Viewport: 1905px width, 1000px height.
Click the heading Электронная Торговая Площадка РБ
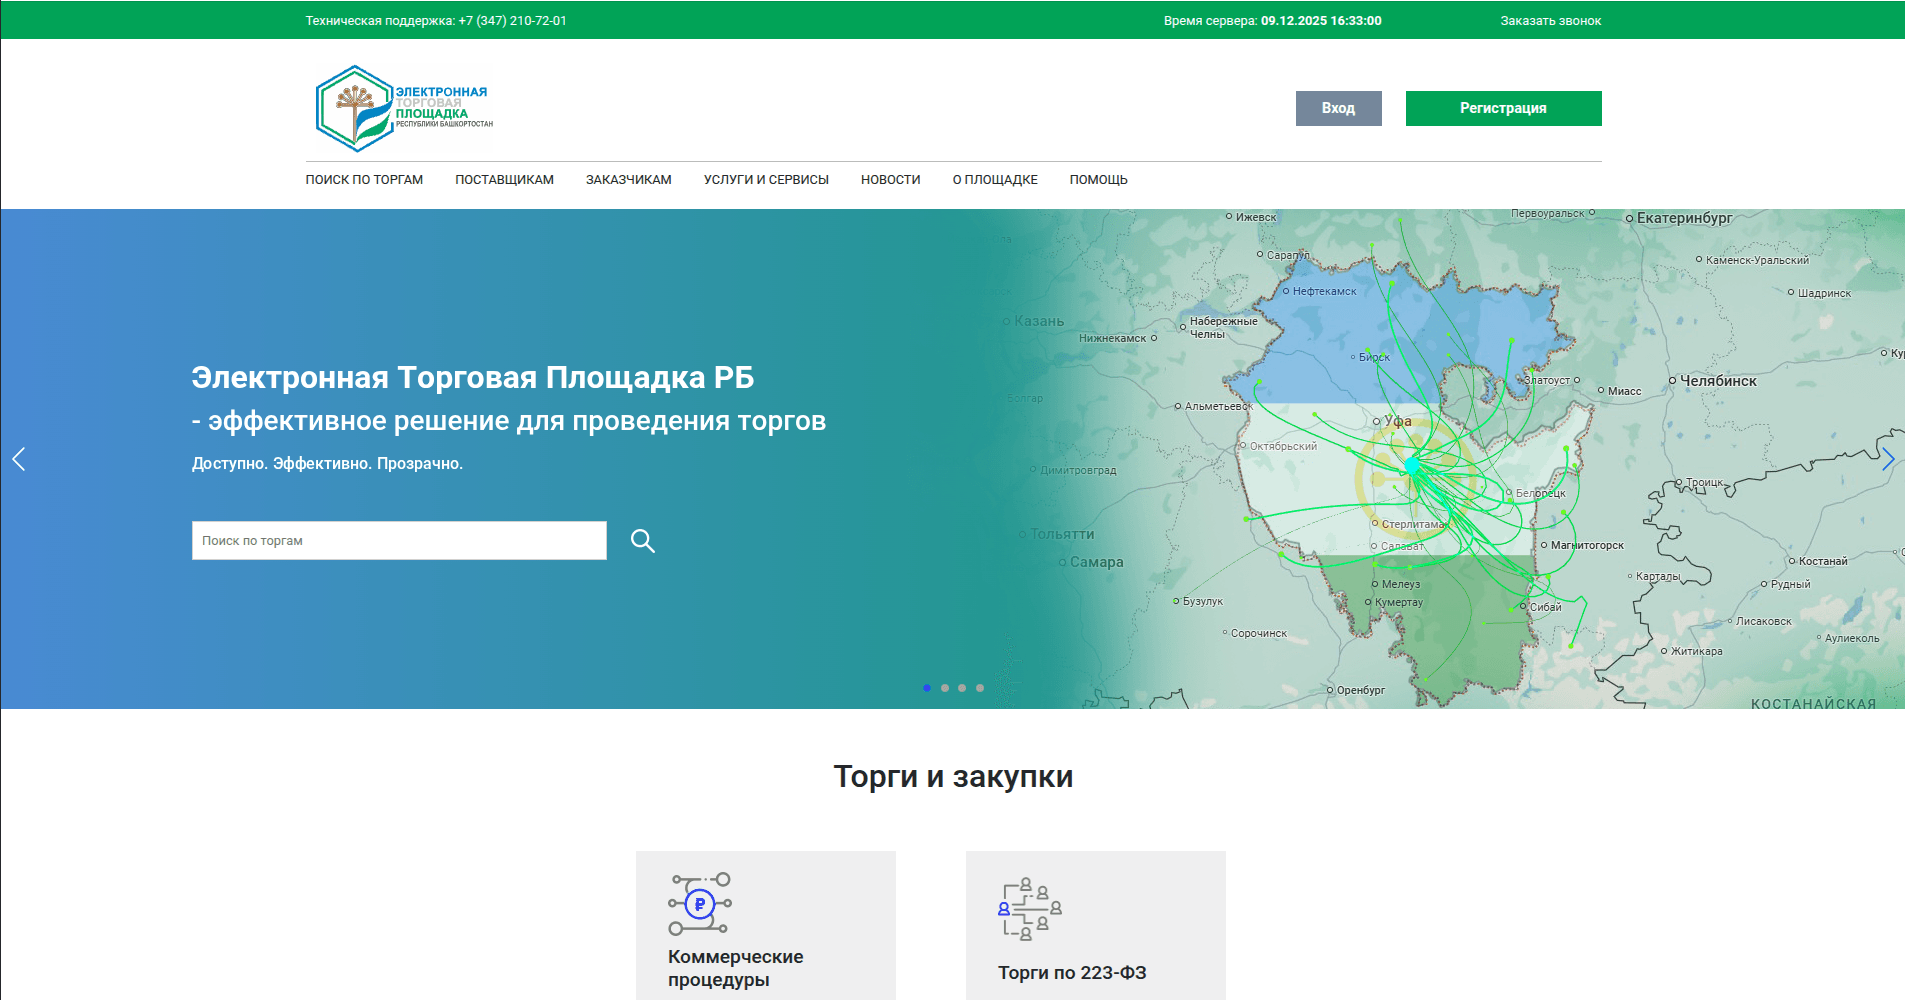472,377
